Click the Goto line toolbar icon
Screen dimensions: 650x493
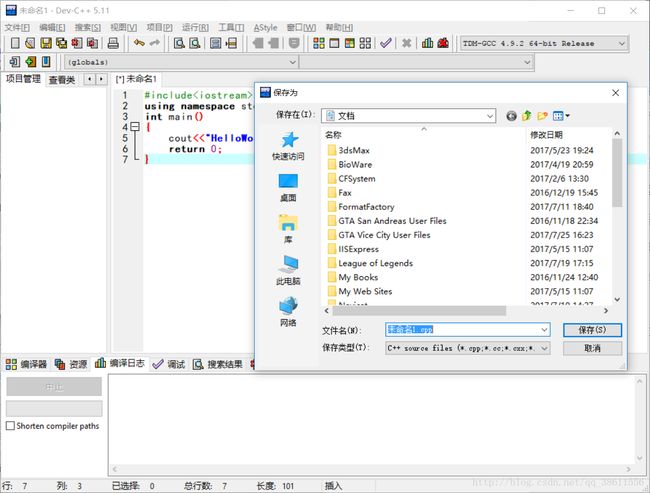point(231,43)
